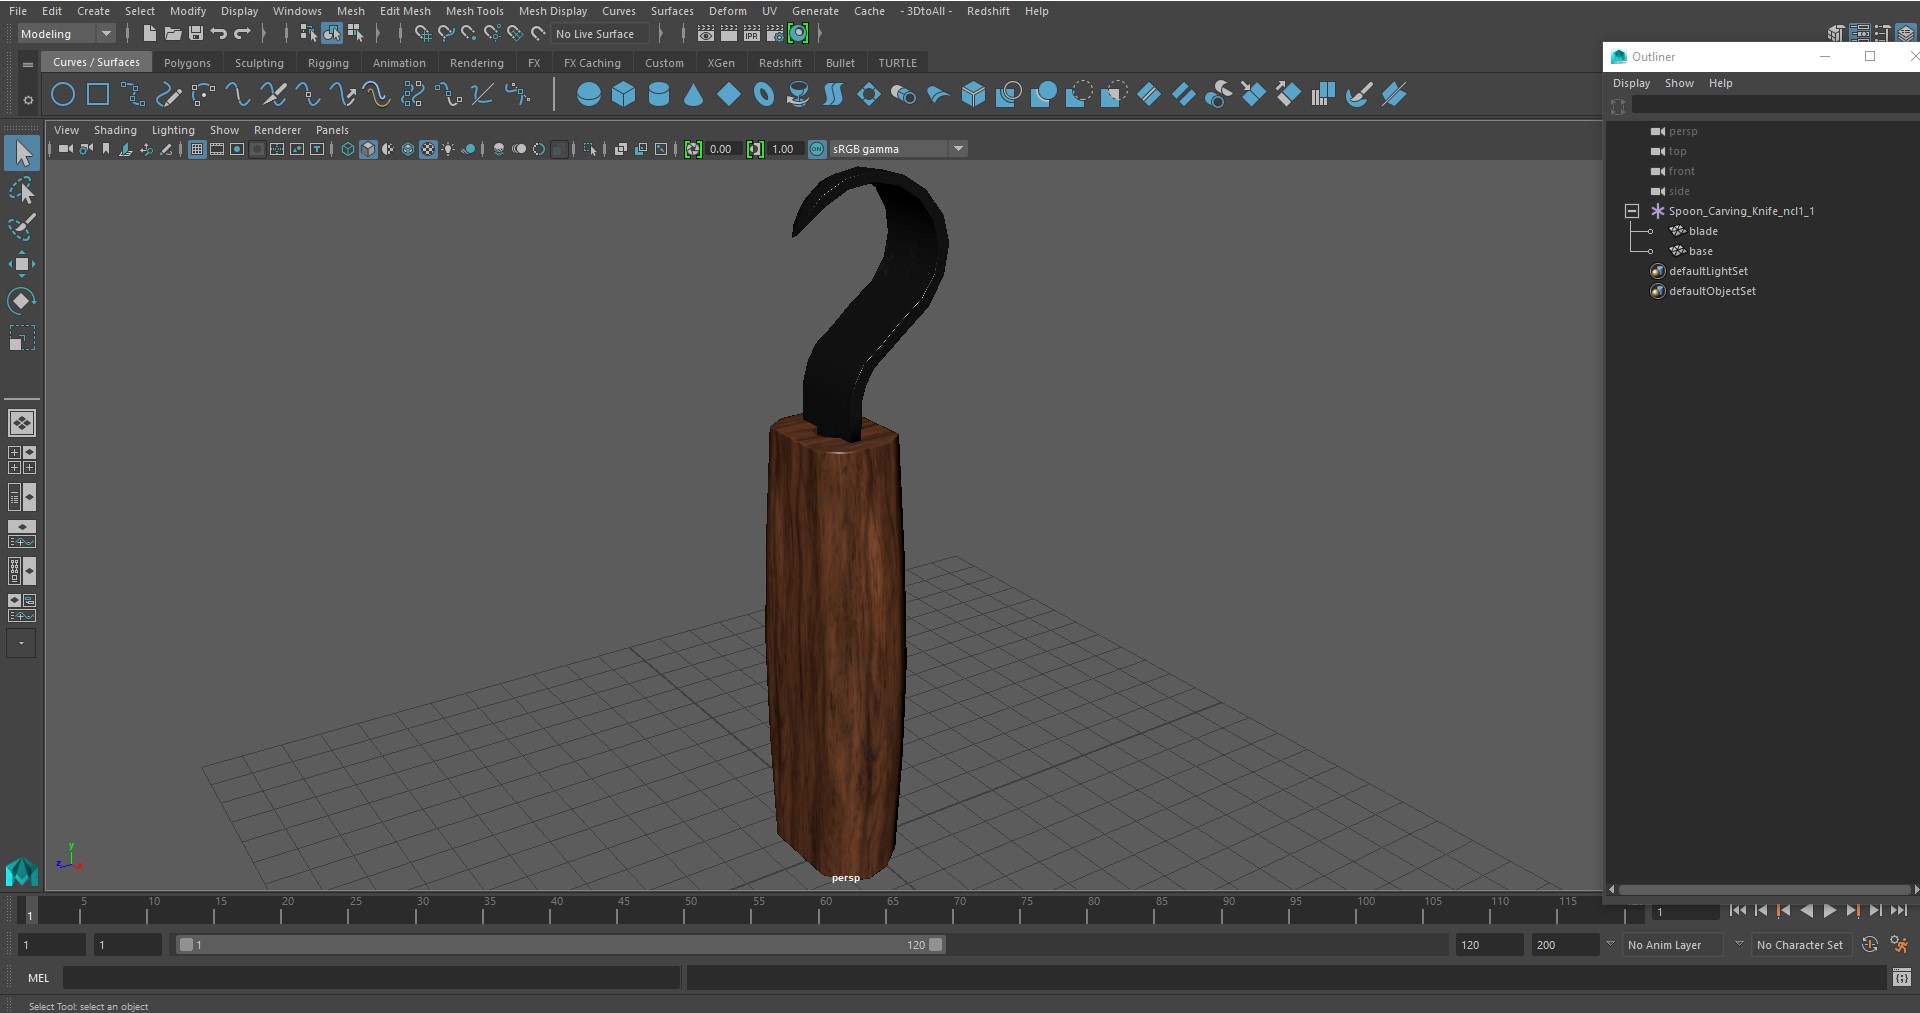The height and width of the screenshot is (1013, 1920).
Task: Open the Mesh Tools menu
Action: tap(474, 11)
